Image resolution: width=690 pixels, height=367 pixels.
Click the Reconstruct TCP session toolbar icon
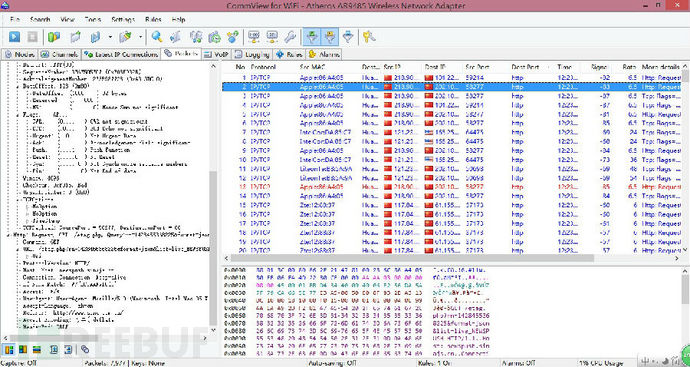click(x=196, y=37)
